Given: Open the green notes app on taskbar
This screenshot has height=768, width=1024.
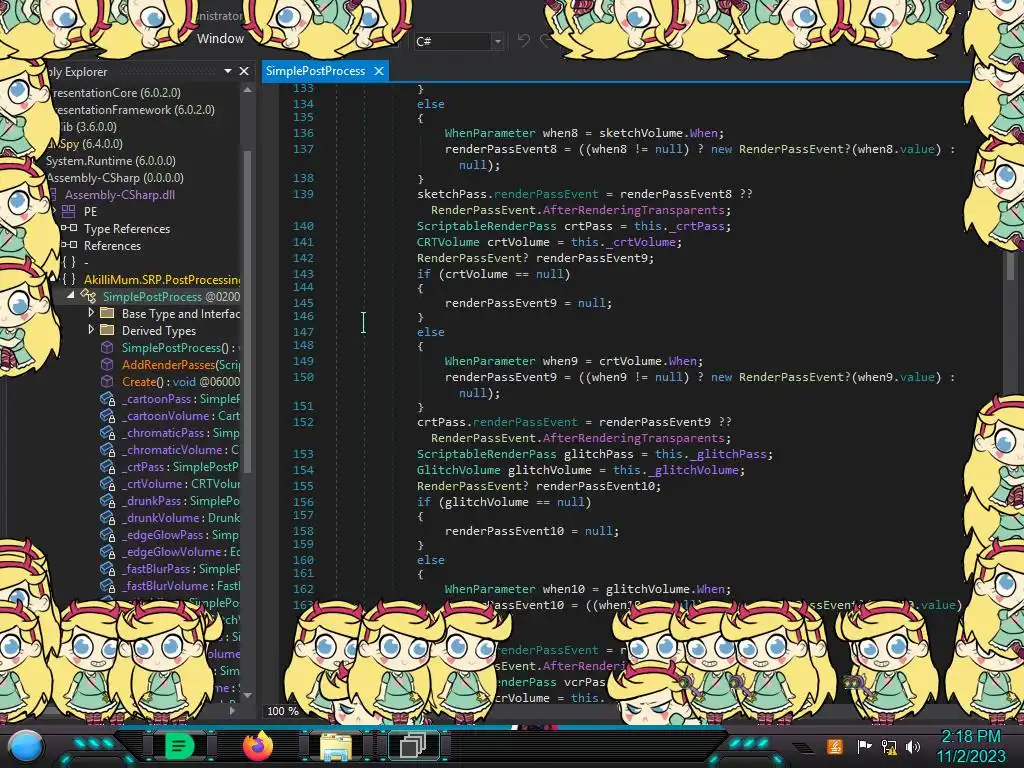Looking at the screenshot, I should (179, 746).
